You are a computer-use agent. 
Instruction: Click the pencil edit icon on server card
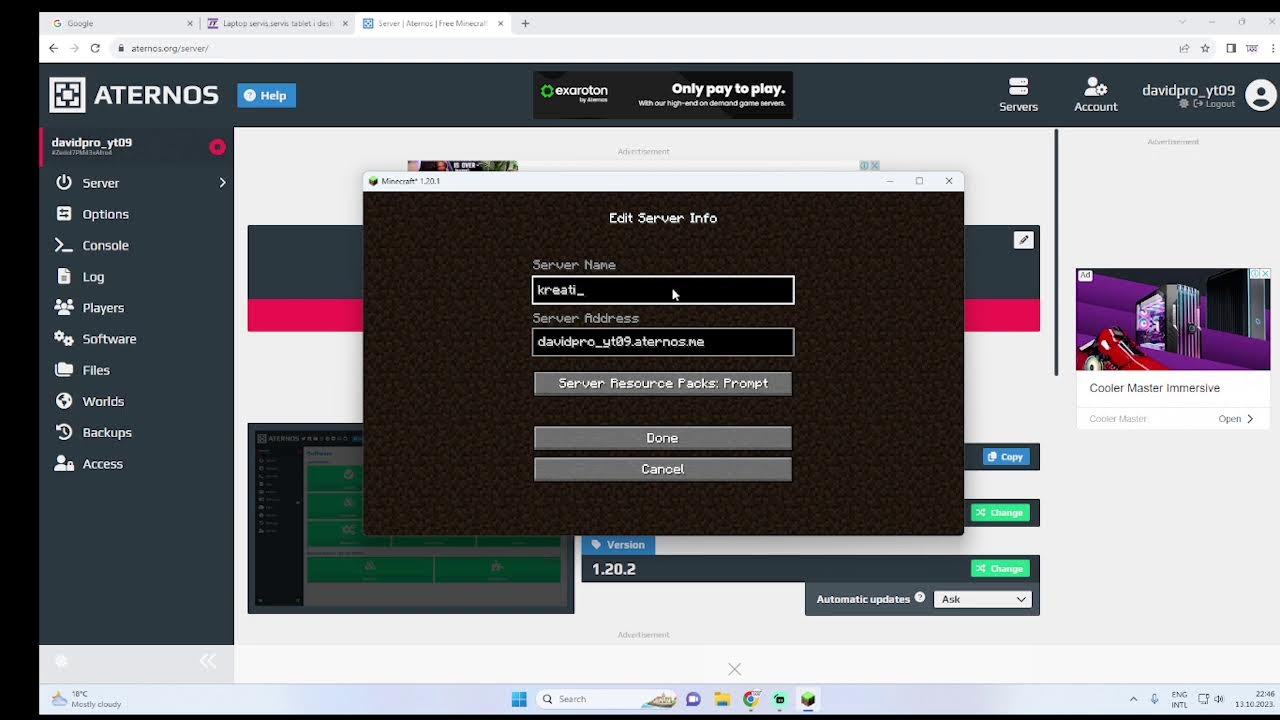tap(1023, 240)
